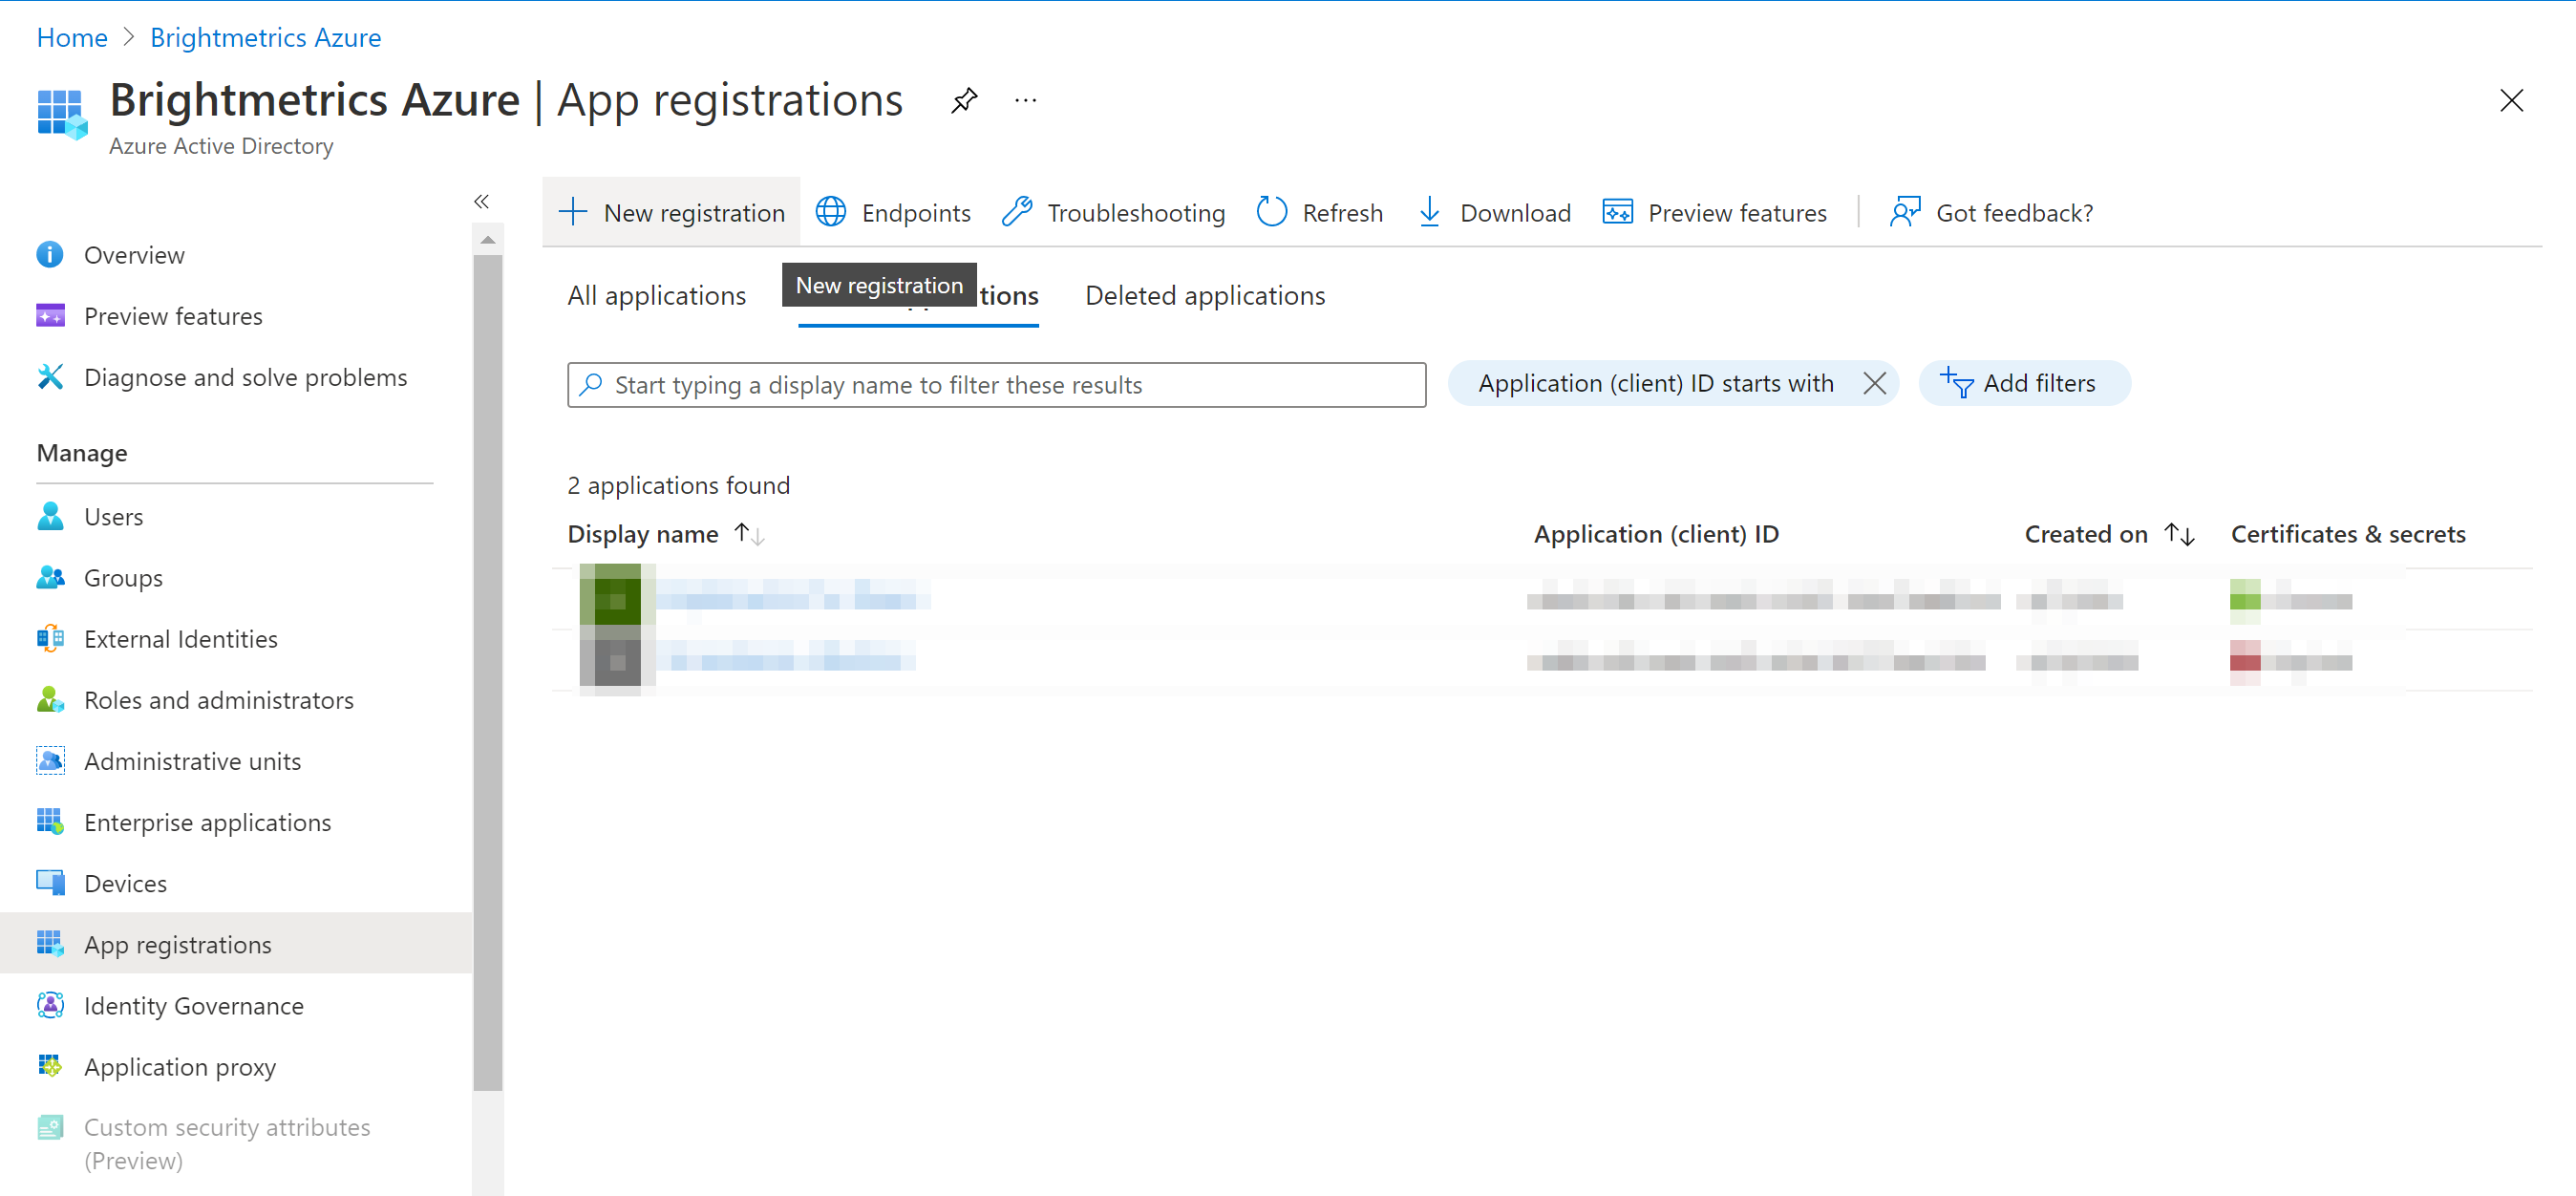The height and width of the screenshot is (1196, 2576).
Task: Click the Endpoints globe icon
Action: point(831,212)
